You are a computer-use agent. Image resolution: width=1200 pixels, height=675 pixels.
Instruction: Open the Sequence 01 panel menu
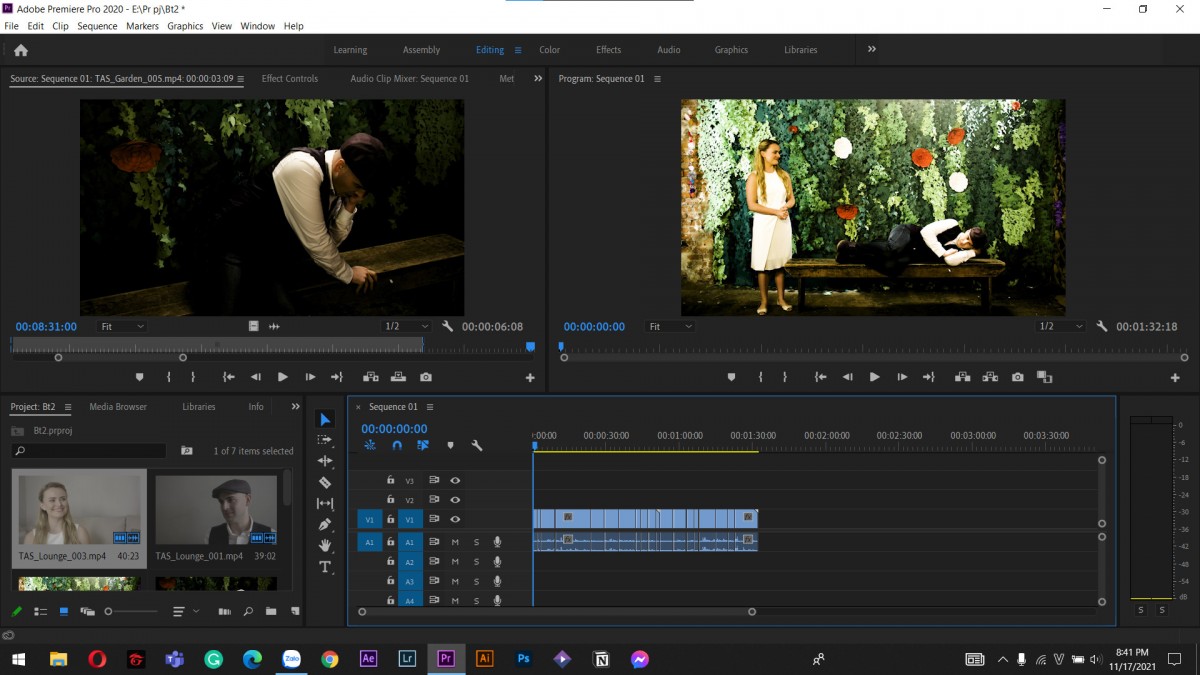click(430, 407)
